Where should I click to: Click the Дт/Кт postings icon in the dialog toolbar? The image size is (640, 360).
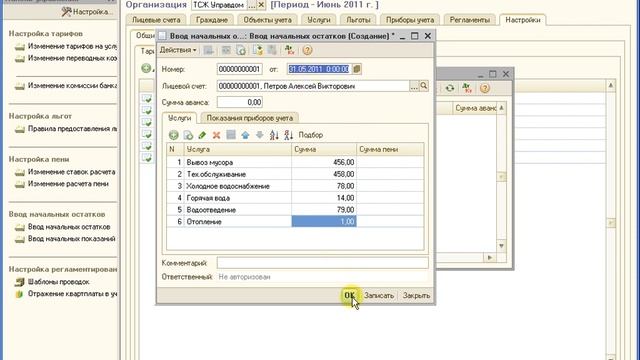(289, 50)
